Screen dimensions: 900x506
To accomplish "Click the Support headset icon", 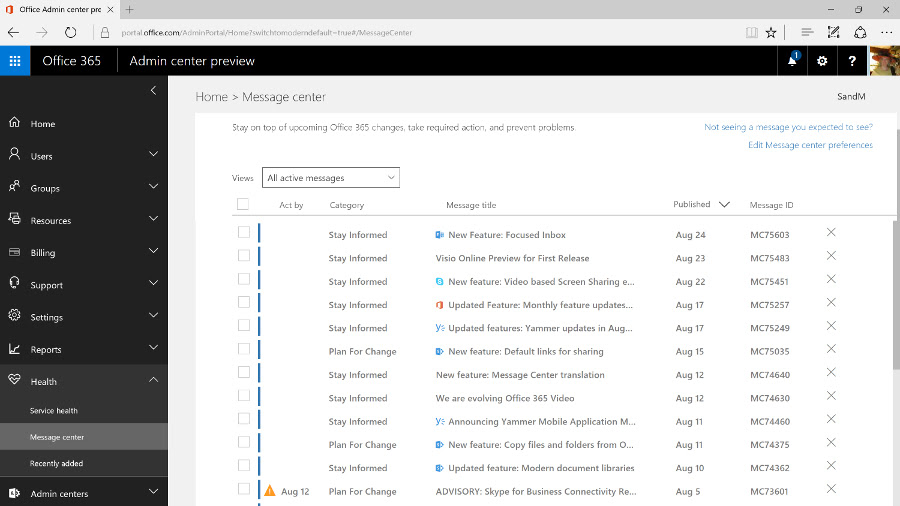I will point(14,283).
